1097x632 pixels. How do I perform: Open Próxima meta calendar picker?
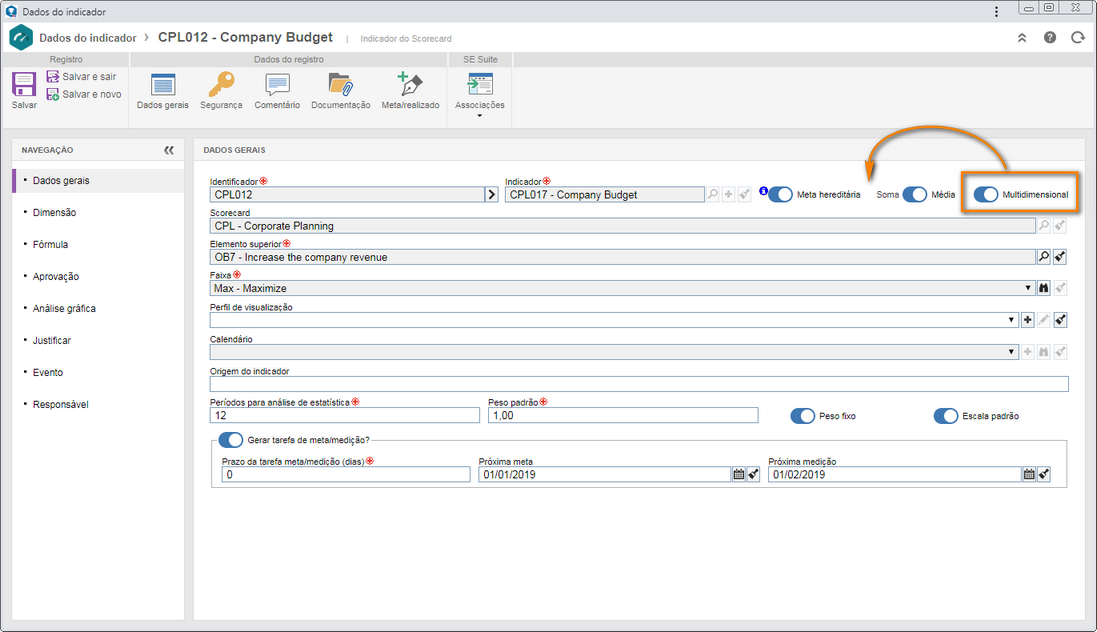tap(738, 475)
